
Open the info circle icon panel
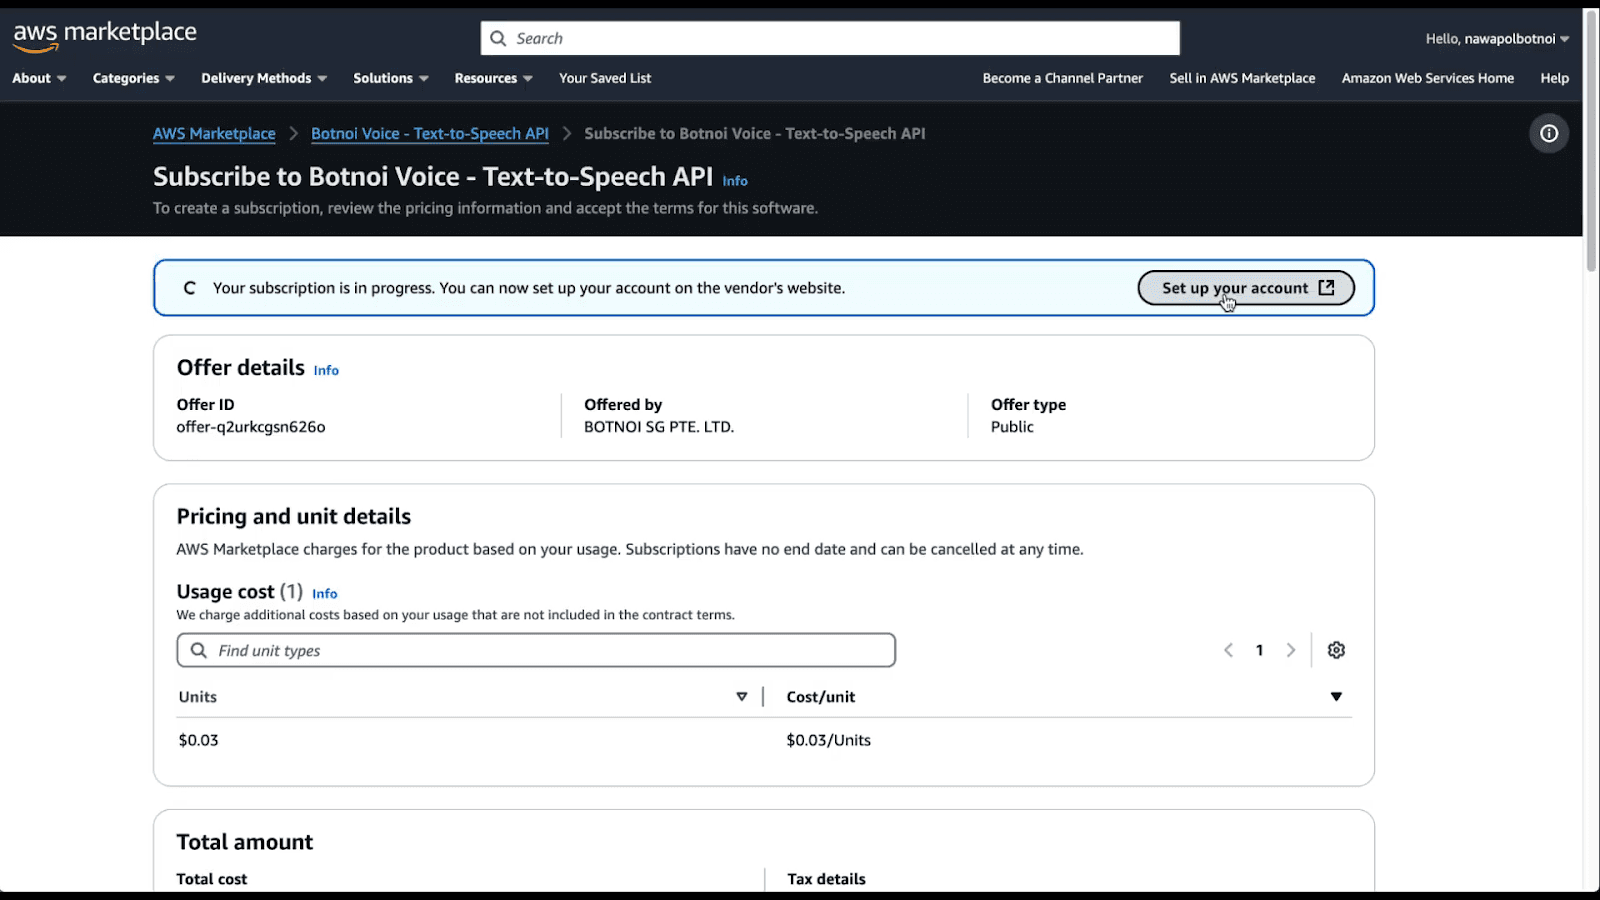click(x=1549, y=133)
